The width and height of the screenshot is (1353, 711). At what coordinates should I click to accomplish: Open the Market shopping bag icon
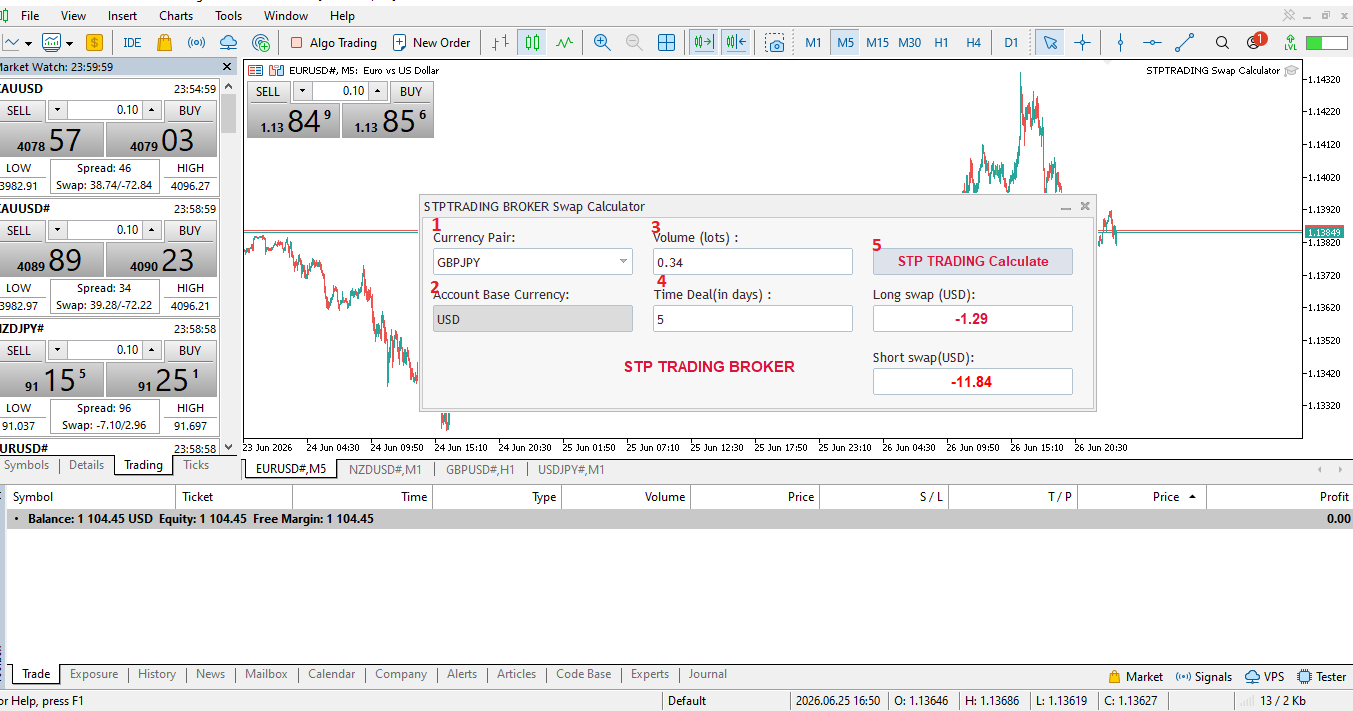pos(165,43)
